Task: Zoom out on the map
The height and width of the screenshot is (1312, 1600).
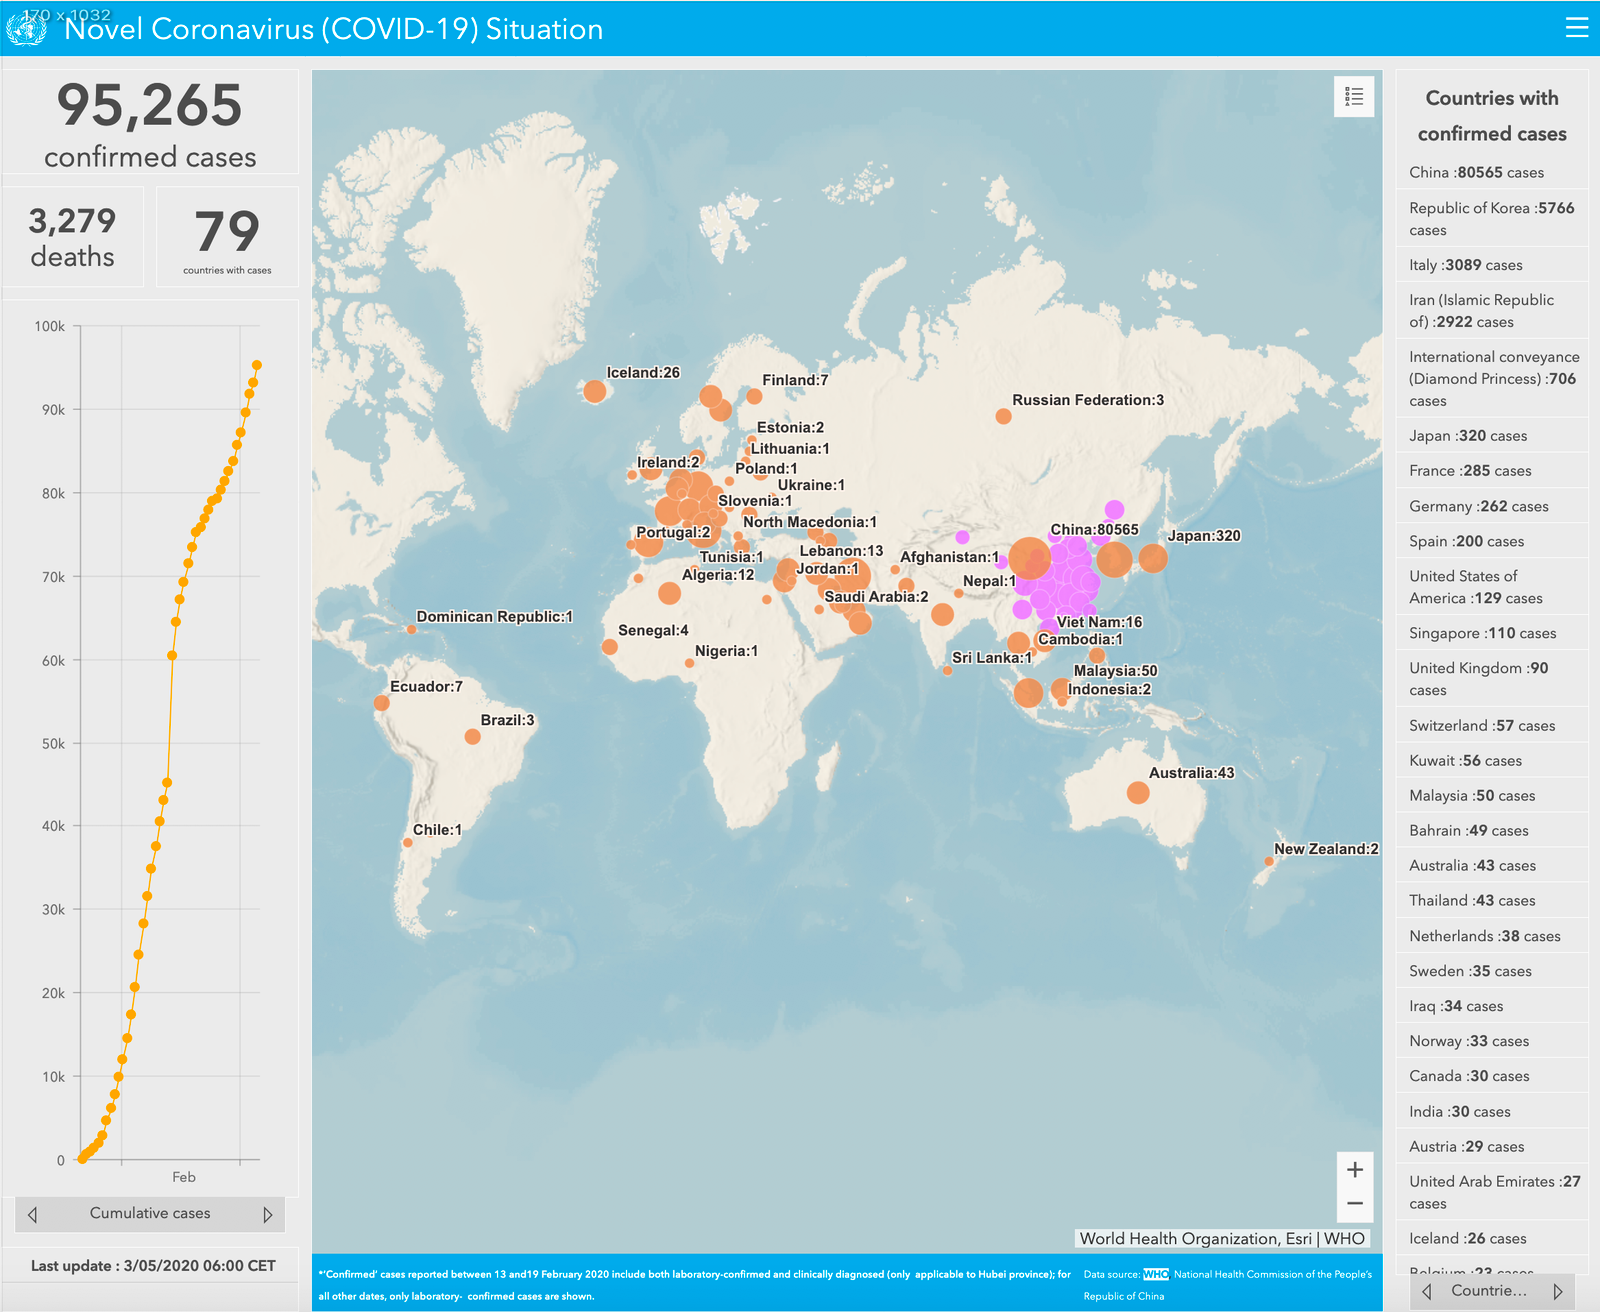Action: [x=1355, y=1204]
